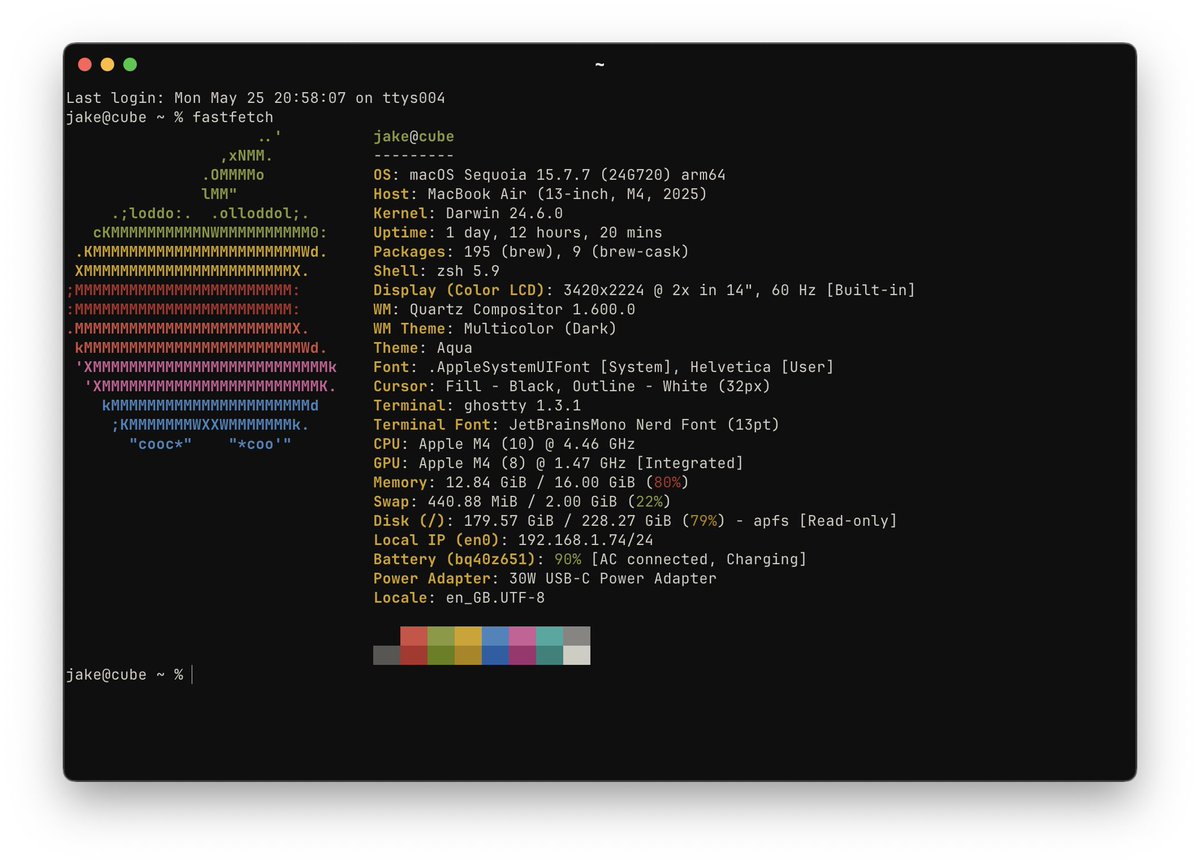
Task: Click the '~' window title
Action: pyautogui.click(x=599, y=65)
